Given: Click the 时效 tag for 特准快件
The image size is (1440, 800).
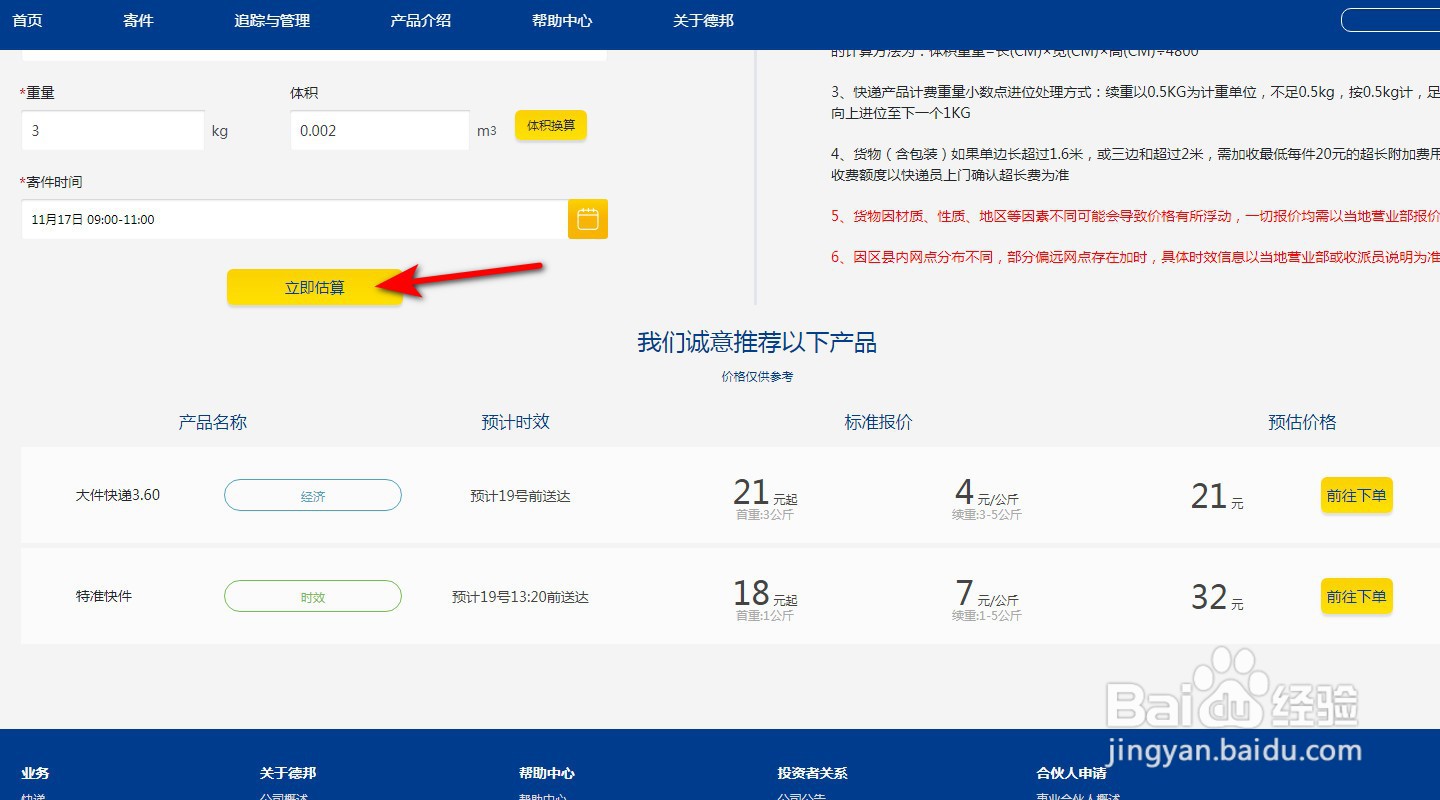Looking at the screenshot, I should pyautogui.click(x=312, y=596).
